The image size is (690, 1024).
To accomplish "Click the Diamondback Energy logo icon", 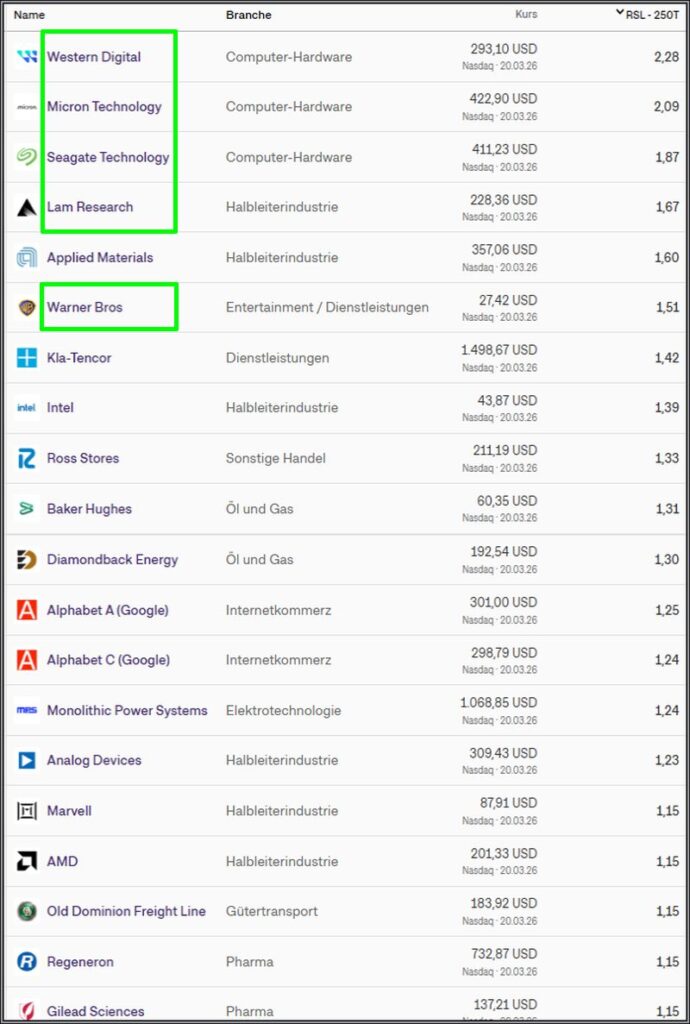I will click(x=27, y=559).
